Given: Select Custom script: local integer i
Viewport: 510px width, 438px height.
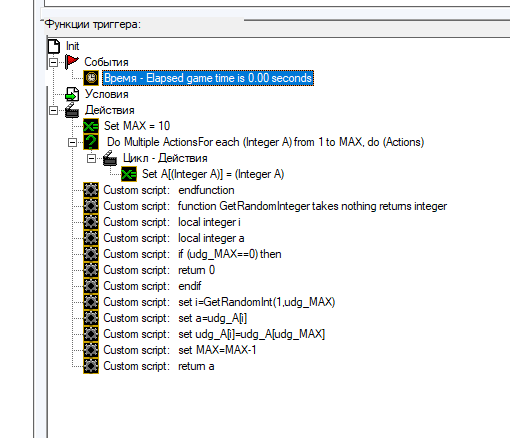Looking at the screenshot, I should point(172,222).
